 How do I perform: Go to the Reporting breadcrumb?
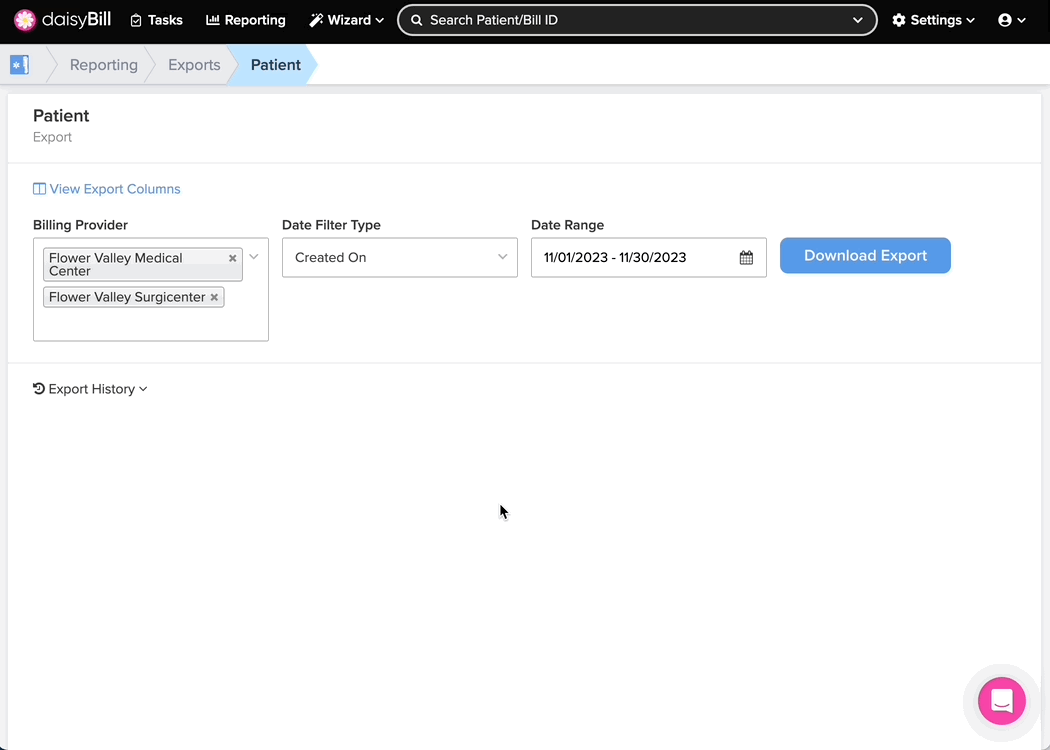[104, 65]
